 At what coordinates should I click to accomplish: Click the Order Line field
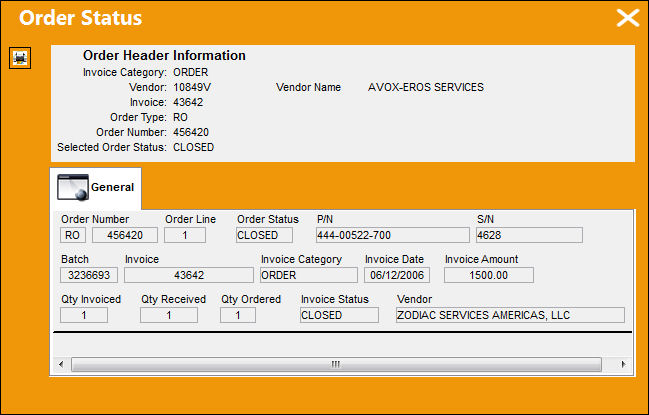185,235
